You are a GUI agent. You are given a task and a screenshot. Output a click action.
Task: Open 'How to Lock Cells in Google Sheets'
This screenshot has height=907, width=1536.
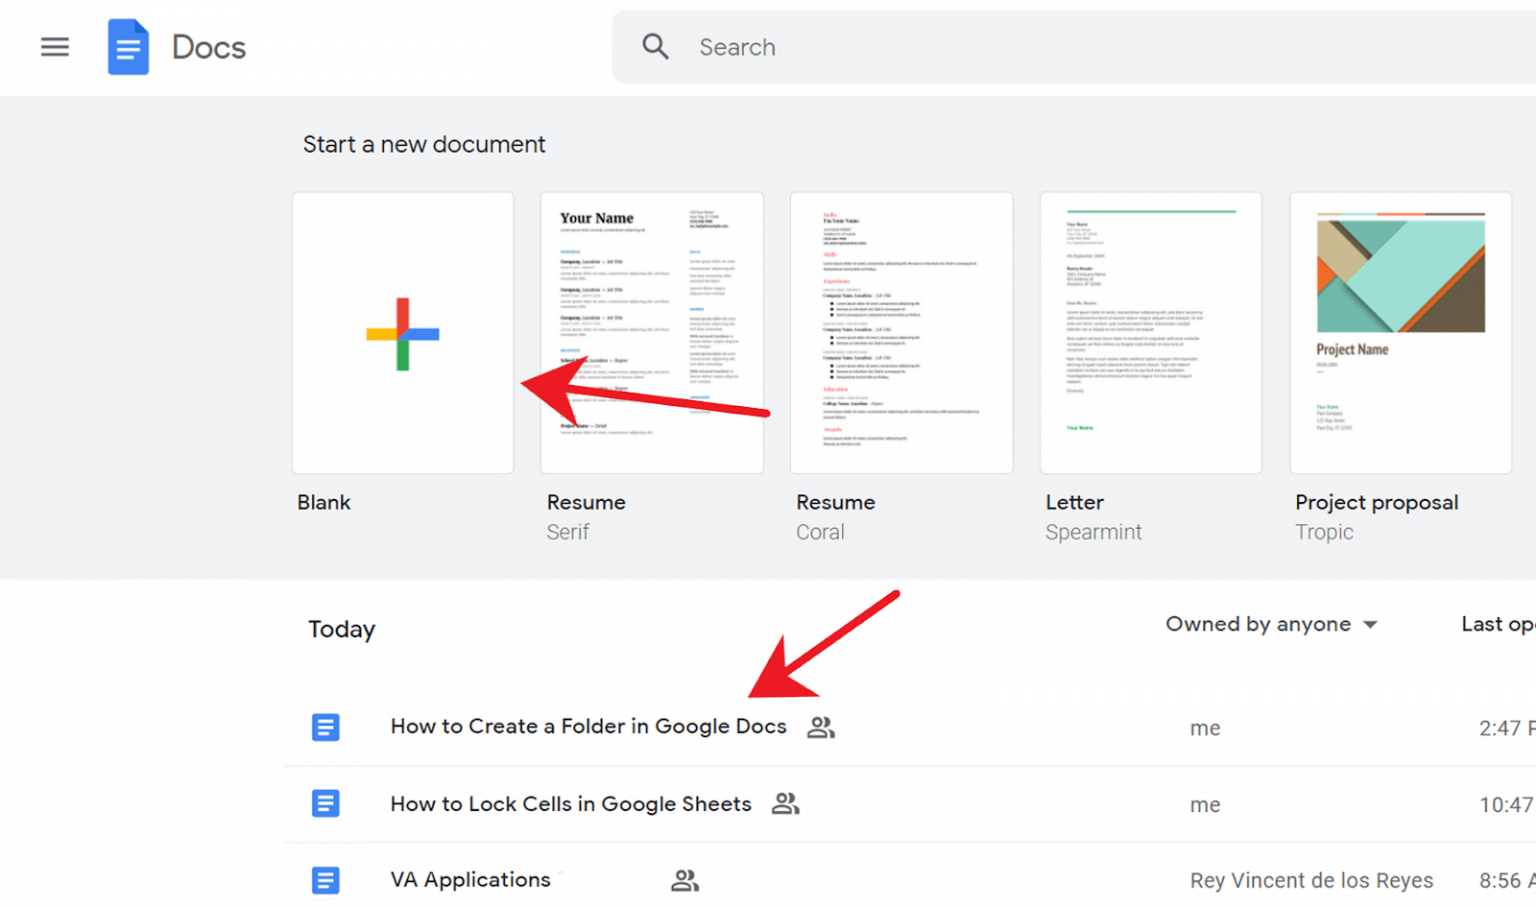(570, 803)
